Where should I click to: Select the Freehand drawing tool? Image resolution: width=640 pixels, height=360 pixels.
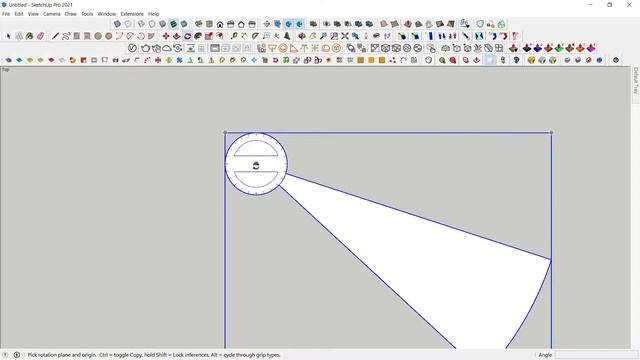coord(66,36)
